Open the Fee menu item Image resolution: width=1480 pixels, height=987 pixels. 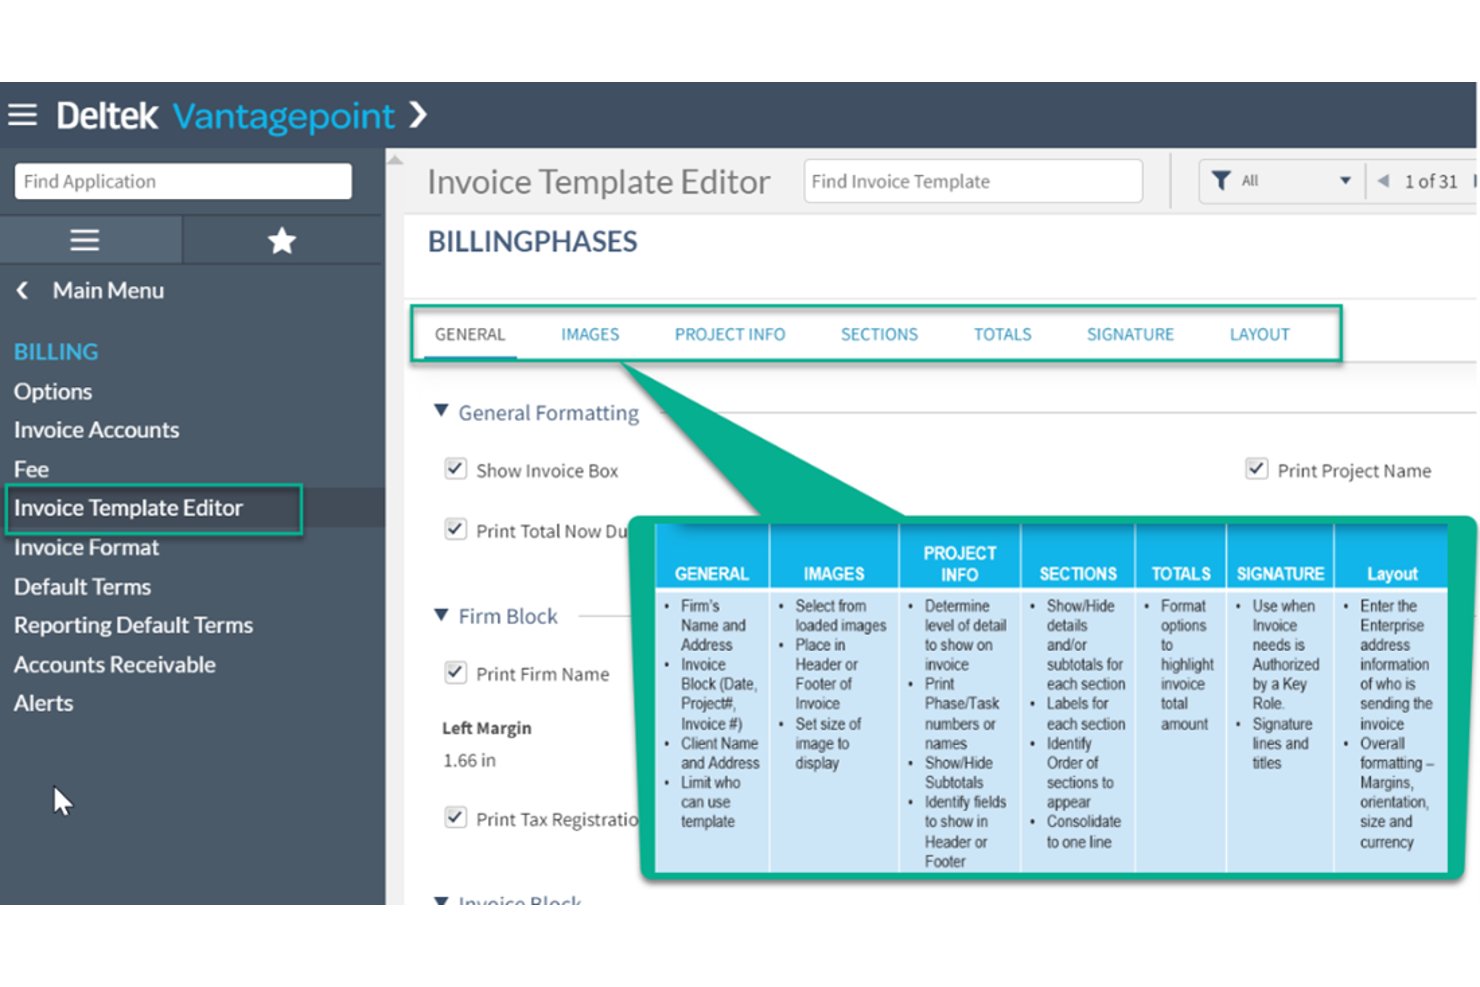pos(31,469)
